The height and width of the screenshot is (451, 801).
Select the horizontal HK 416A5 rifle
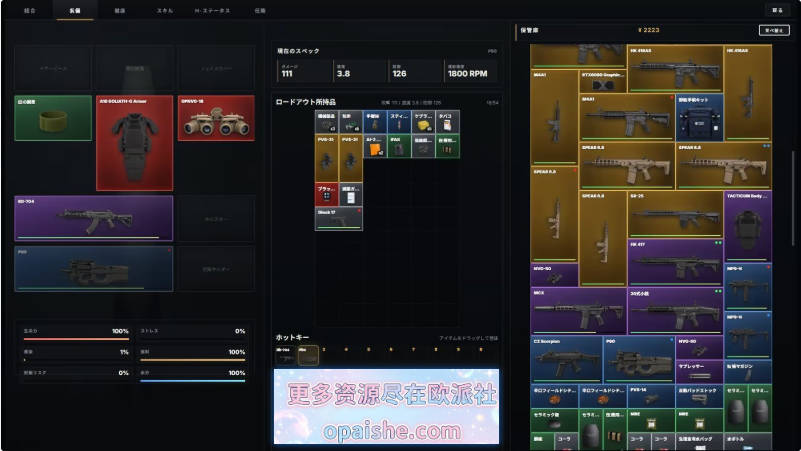pyautogui.click(x=675, y=68)
